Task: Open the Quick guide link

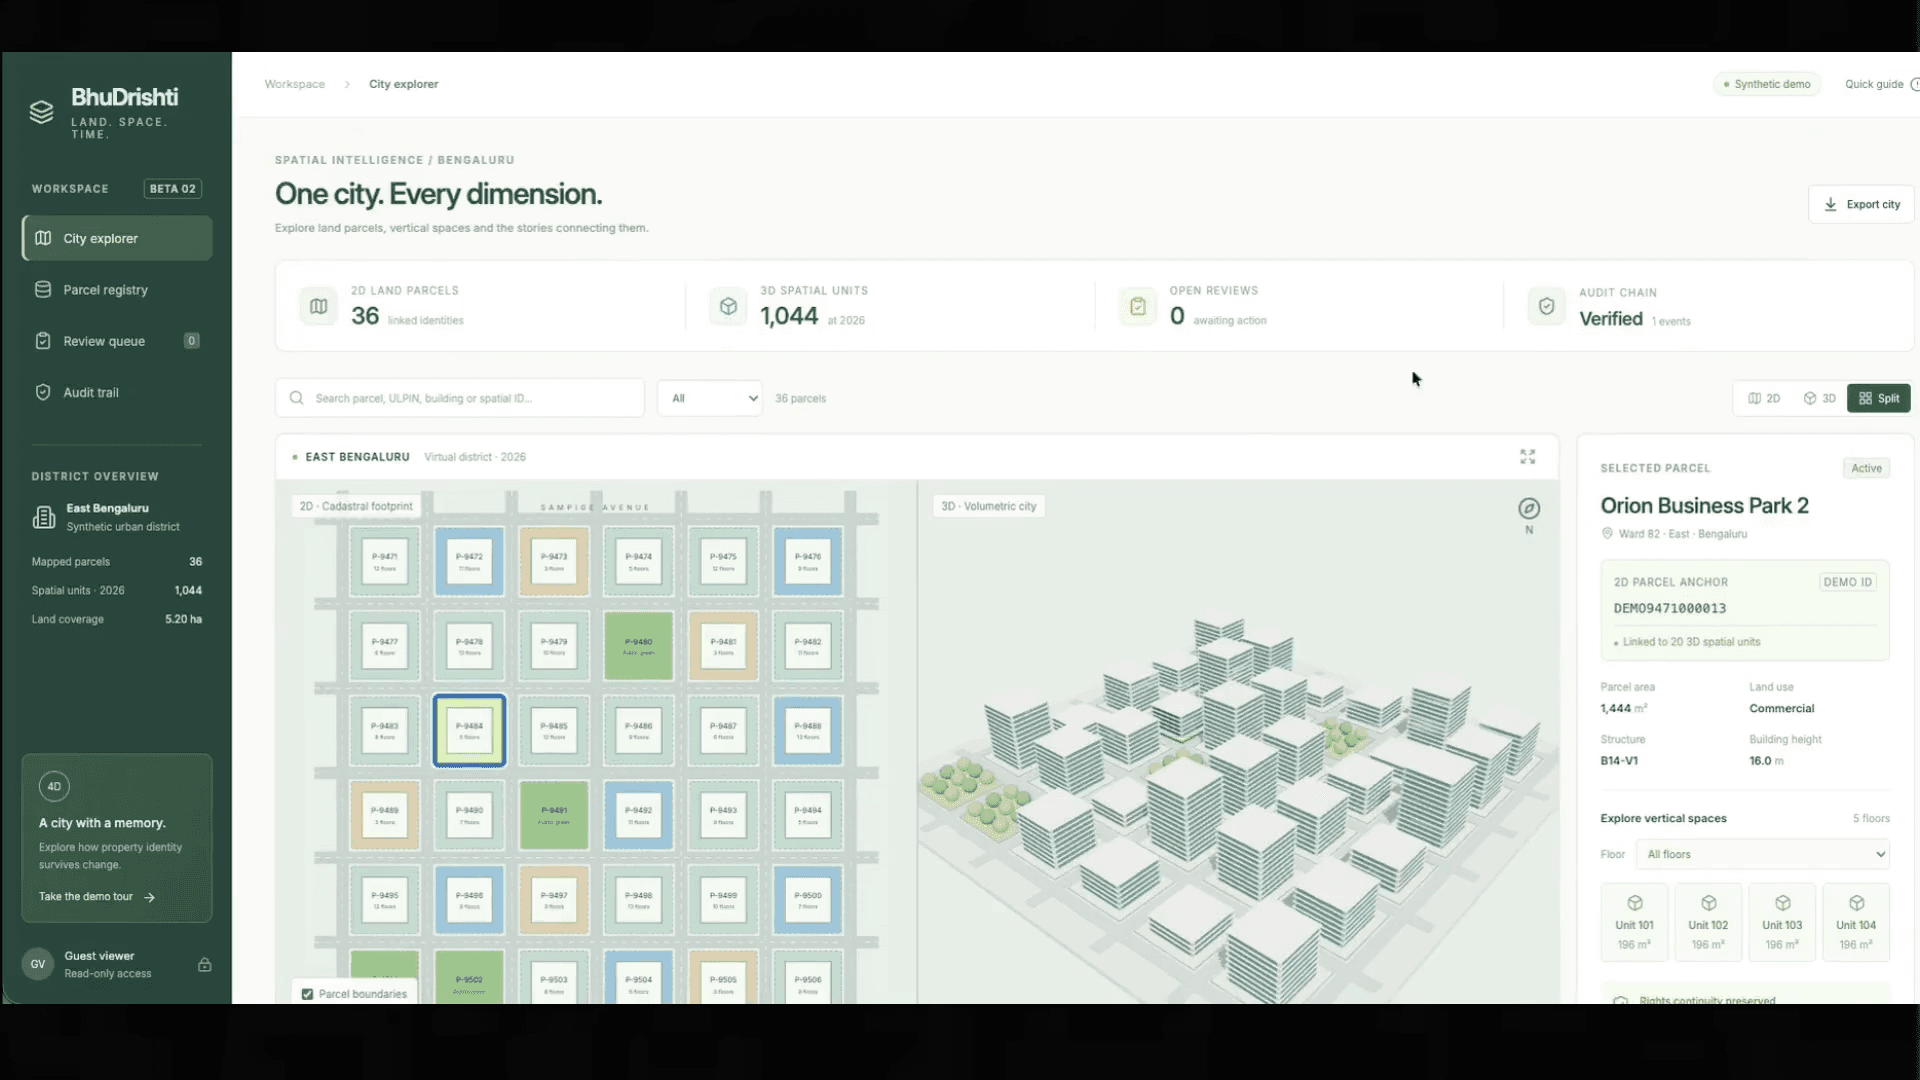Action: point(1881,84)
